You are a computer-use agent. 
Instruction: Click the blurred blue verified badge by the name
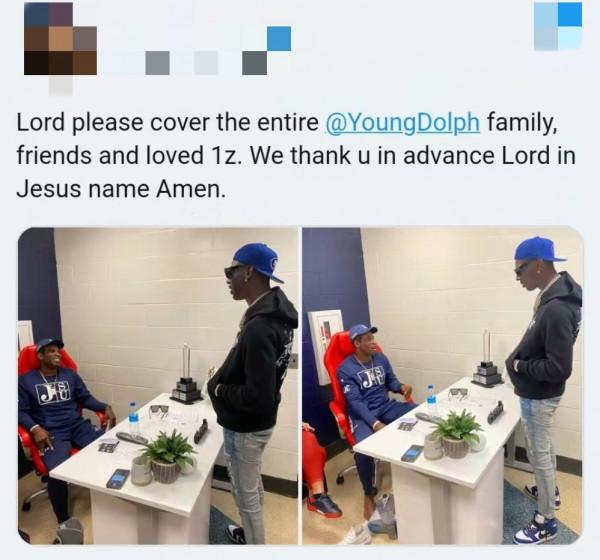[279, 38]
